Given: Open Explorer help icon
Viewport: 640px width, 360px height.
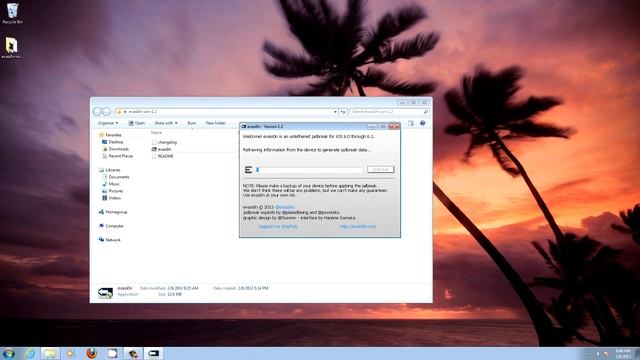Looking at the screenshot, I should point(422,123).
